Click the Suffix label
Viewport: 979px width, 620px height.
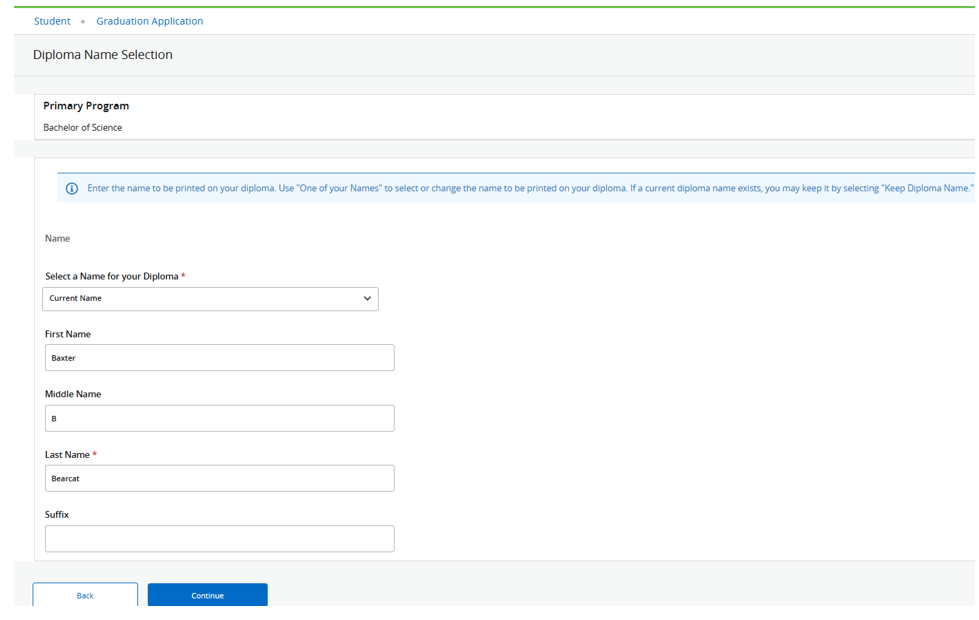57,515
